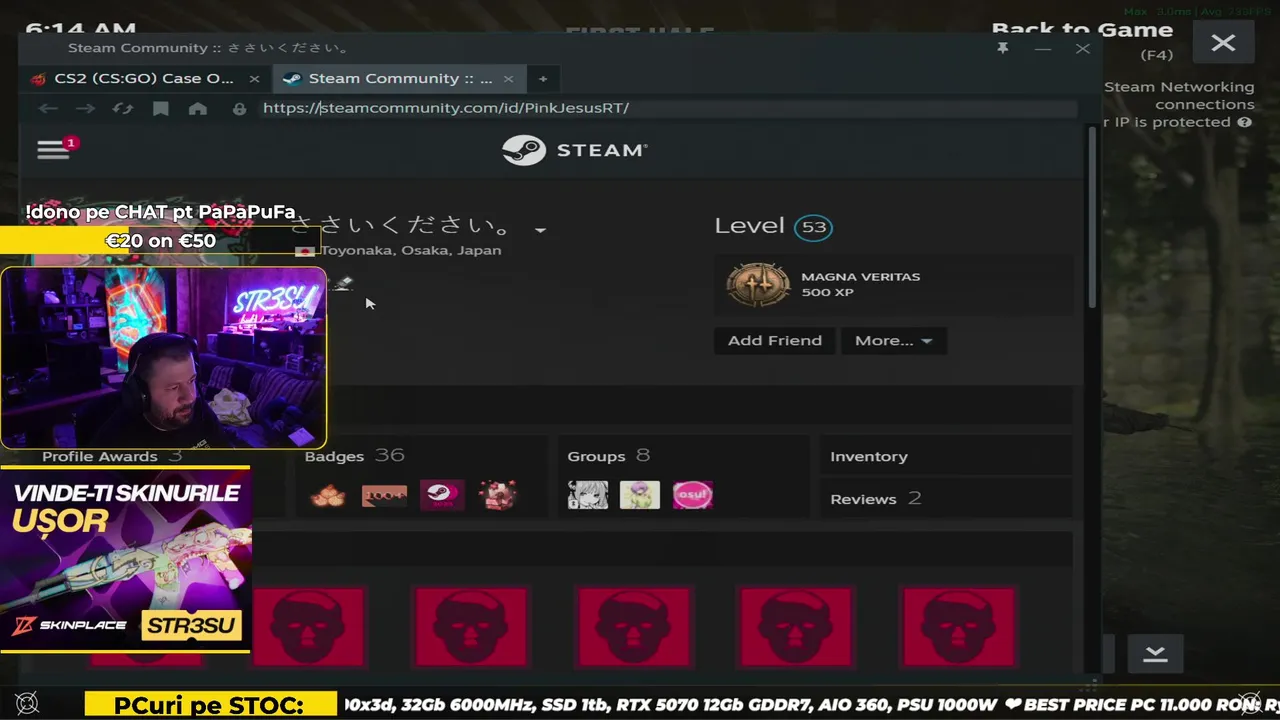Open the orange leaves badge under Badges
The width and height of the screenshot is (1280, 720).
328,495
